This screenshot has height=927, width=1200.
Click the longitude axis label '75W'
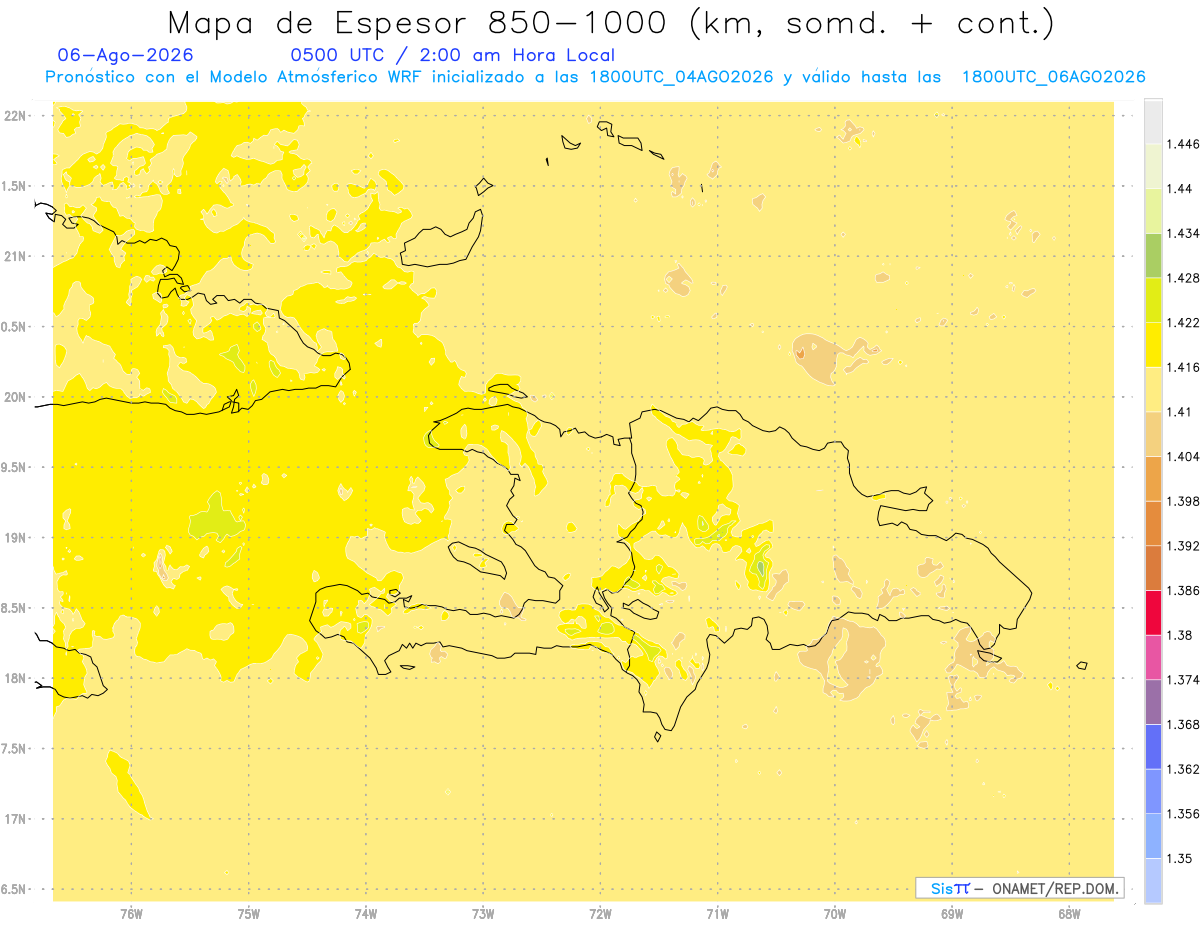pyautogui.click(x=249, y=914)
